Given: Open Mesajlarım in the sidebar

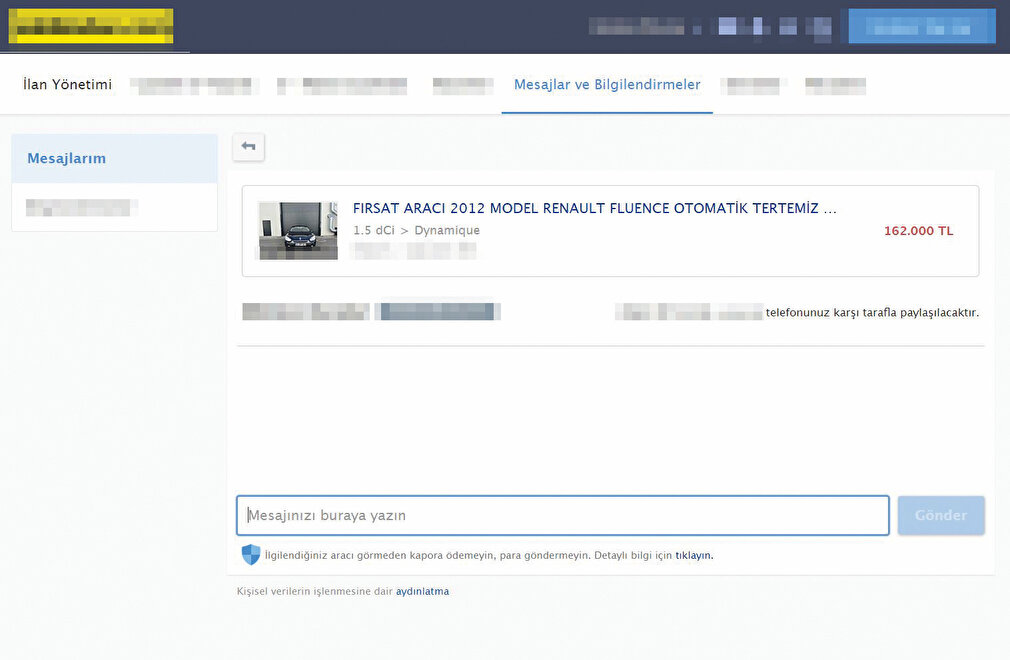Looking at the screenshot, I should [67, 158].
